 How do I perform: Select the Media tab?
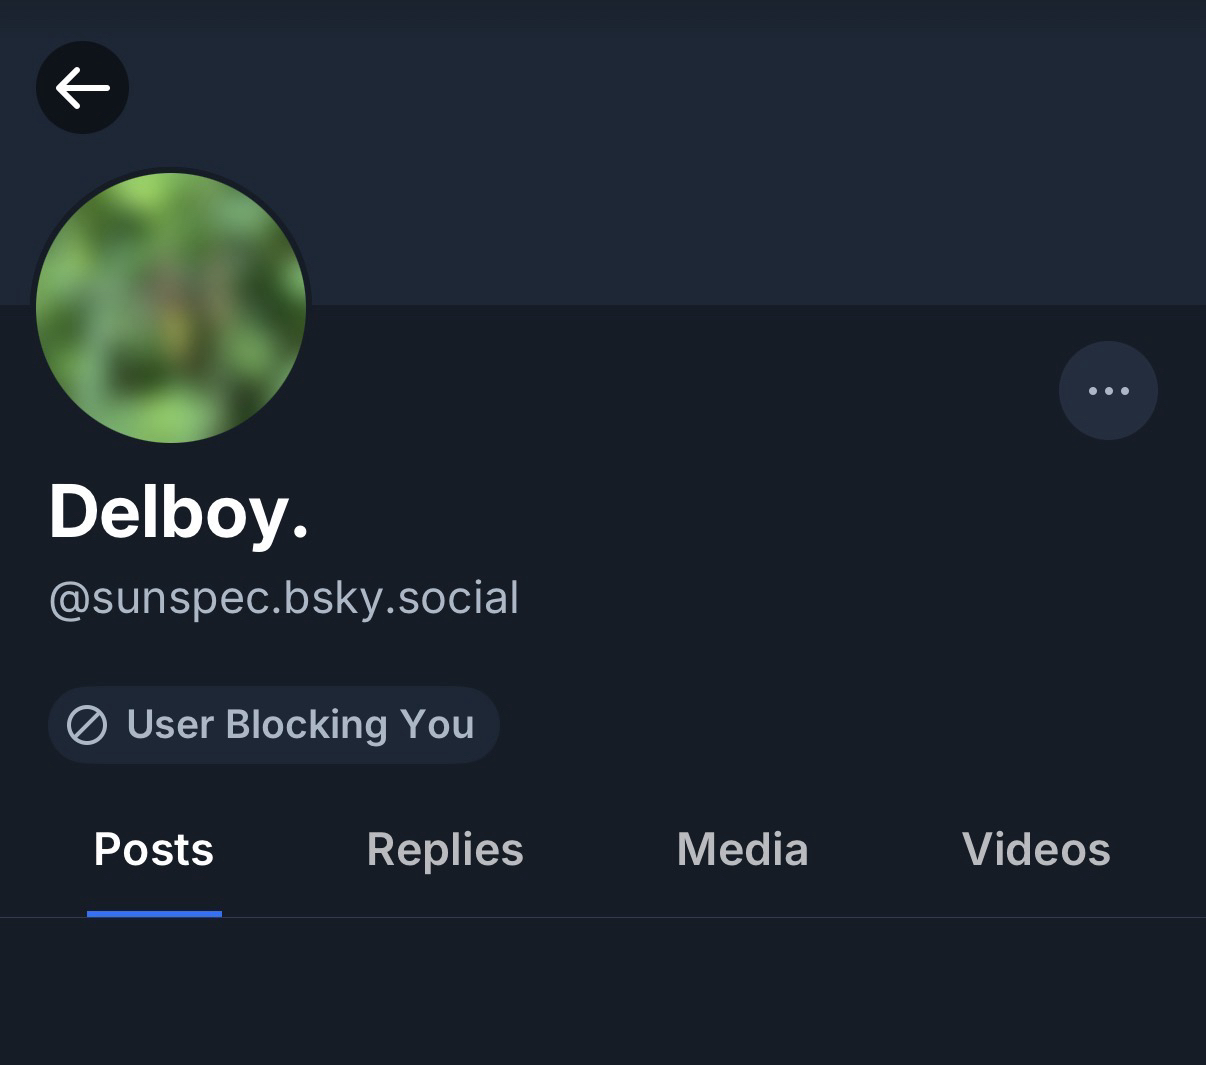[x=742, y=850]
